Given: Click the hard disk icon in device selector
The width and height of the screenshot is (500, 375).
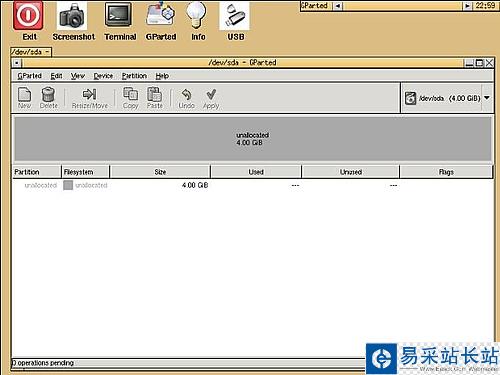Looking at the screenshot, I should [410, 98].
